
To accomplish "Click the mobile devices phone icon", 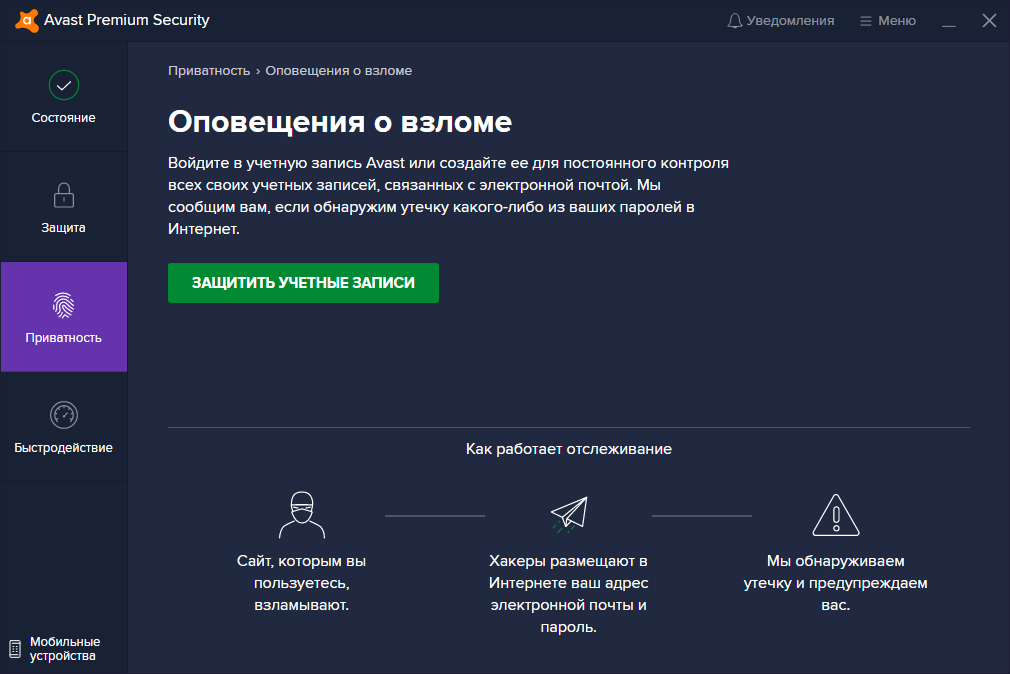I will pos(15,649).
